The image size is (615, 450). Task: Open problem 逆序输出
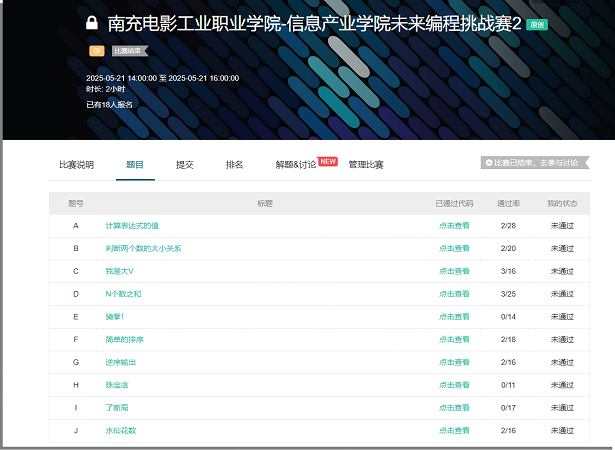[120, 362]
